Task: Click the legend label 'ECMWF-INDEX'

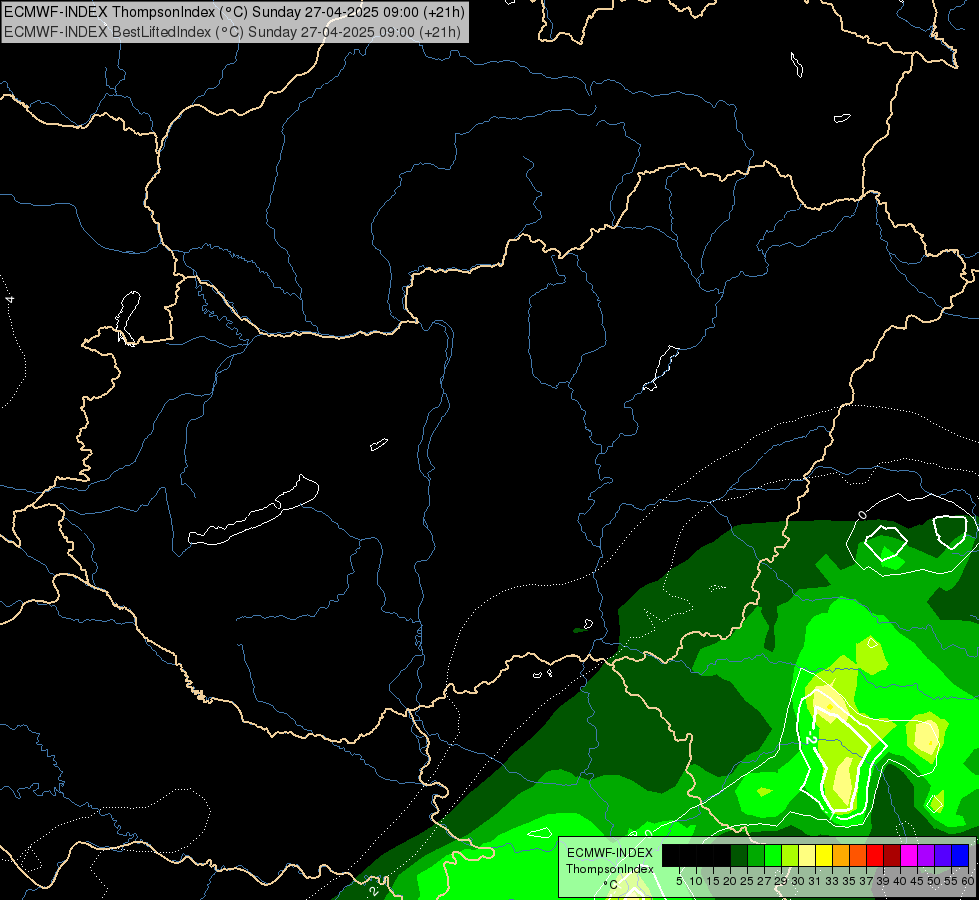Action: (x=610, y=853)
